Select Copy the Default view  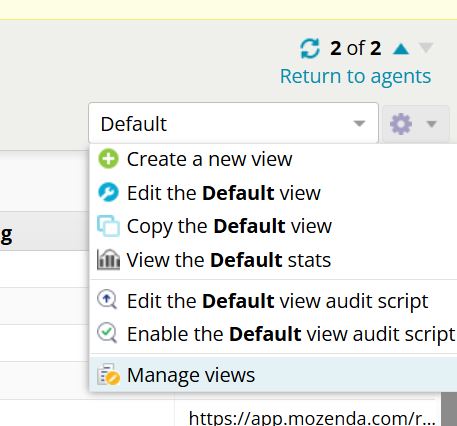click(229, 226)
